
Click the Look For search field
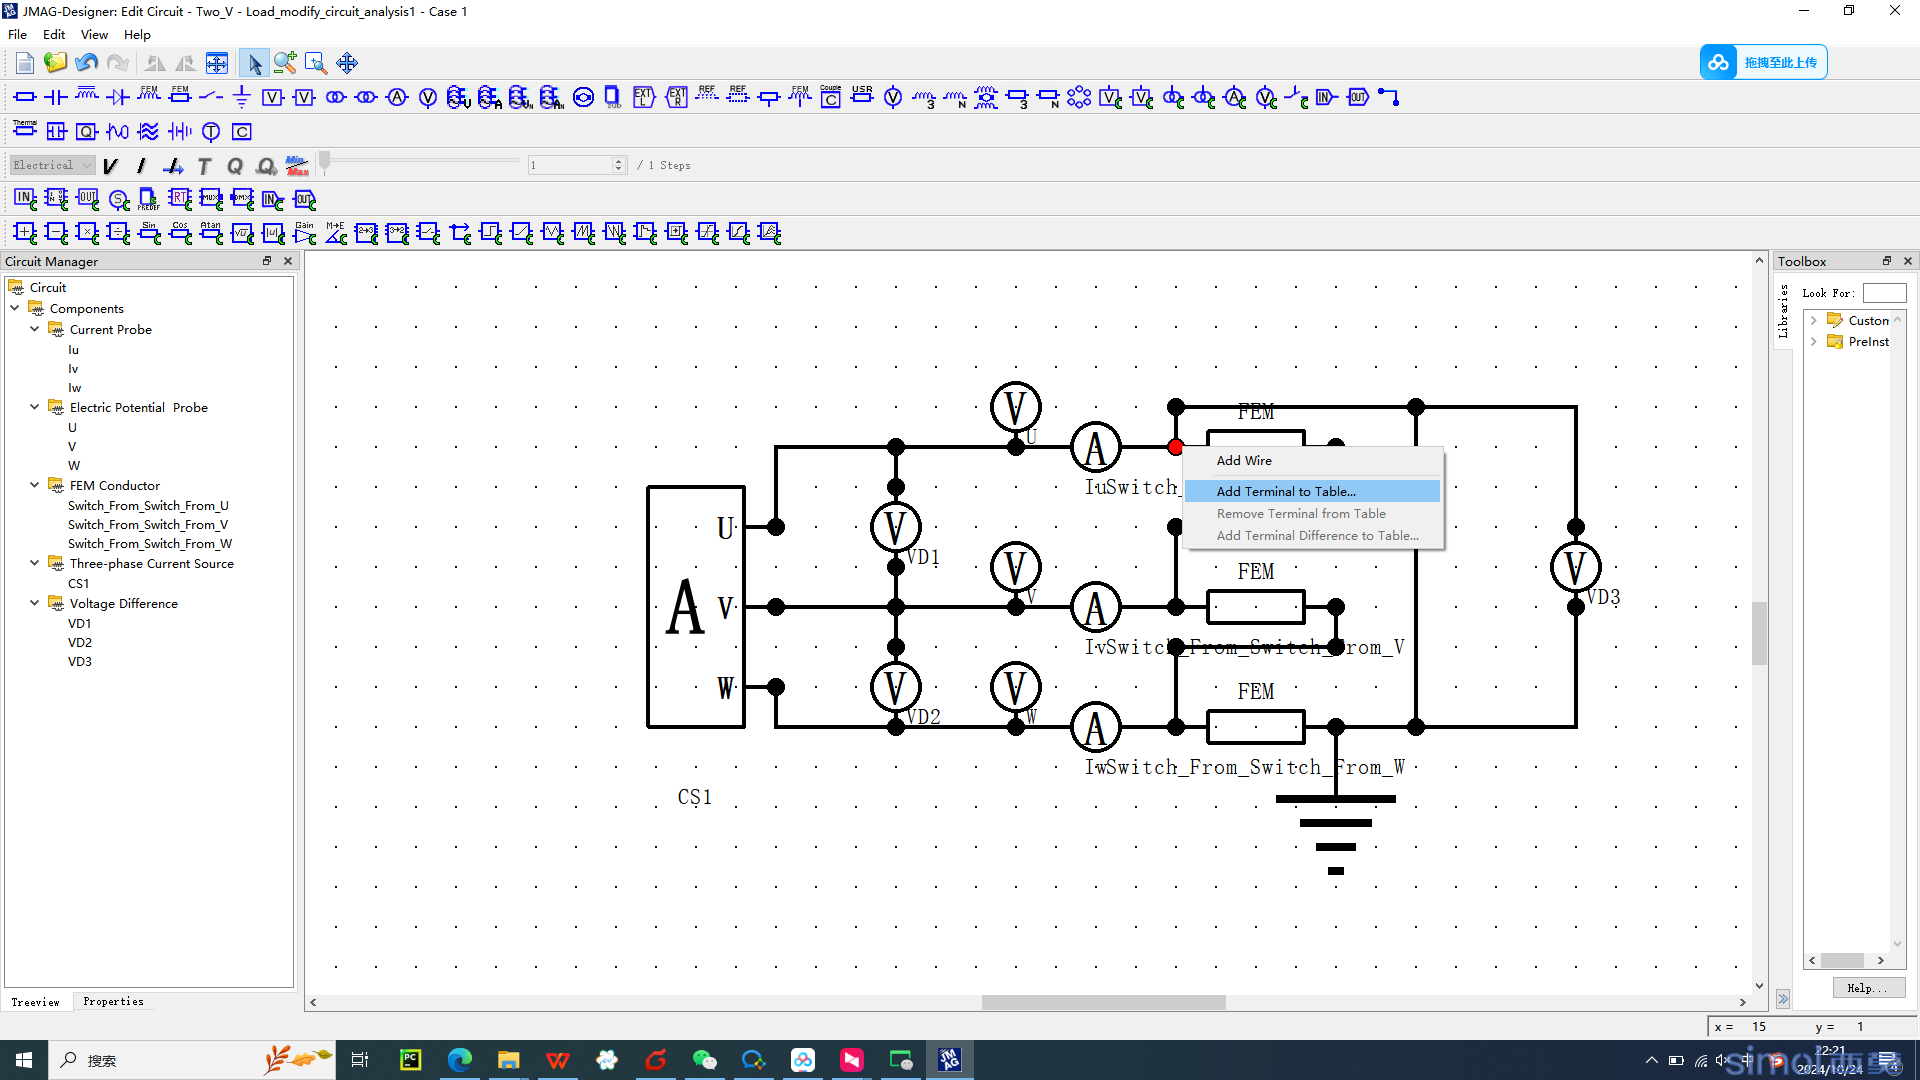click(1884, 293)
